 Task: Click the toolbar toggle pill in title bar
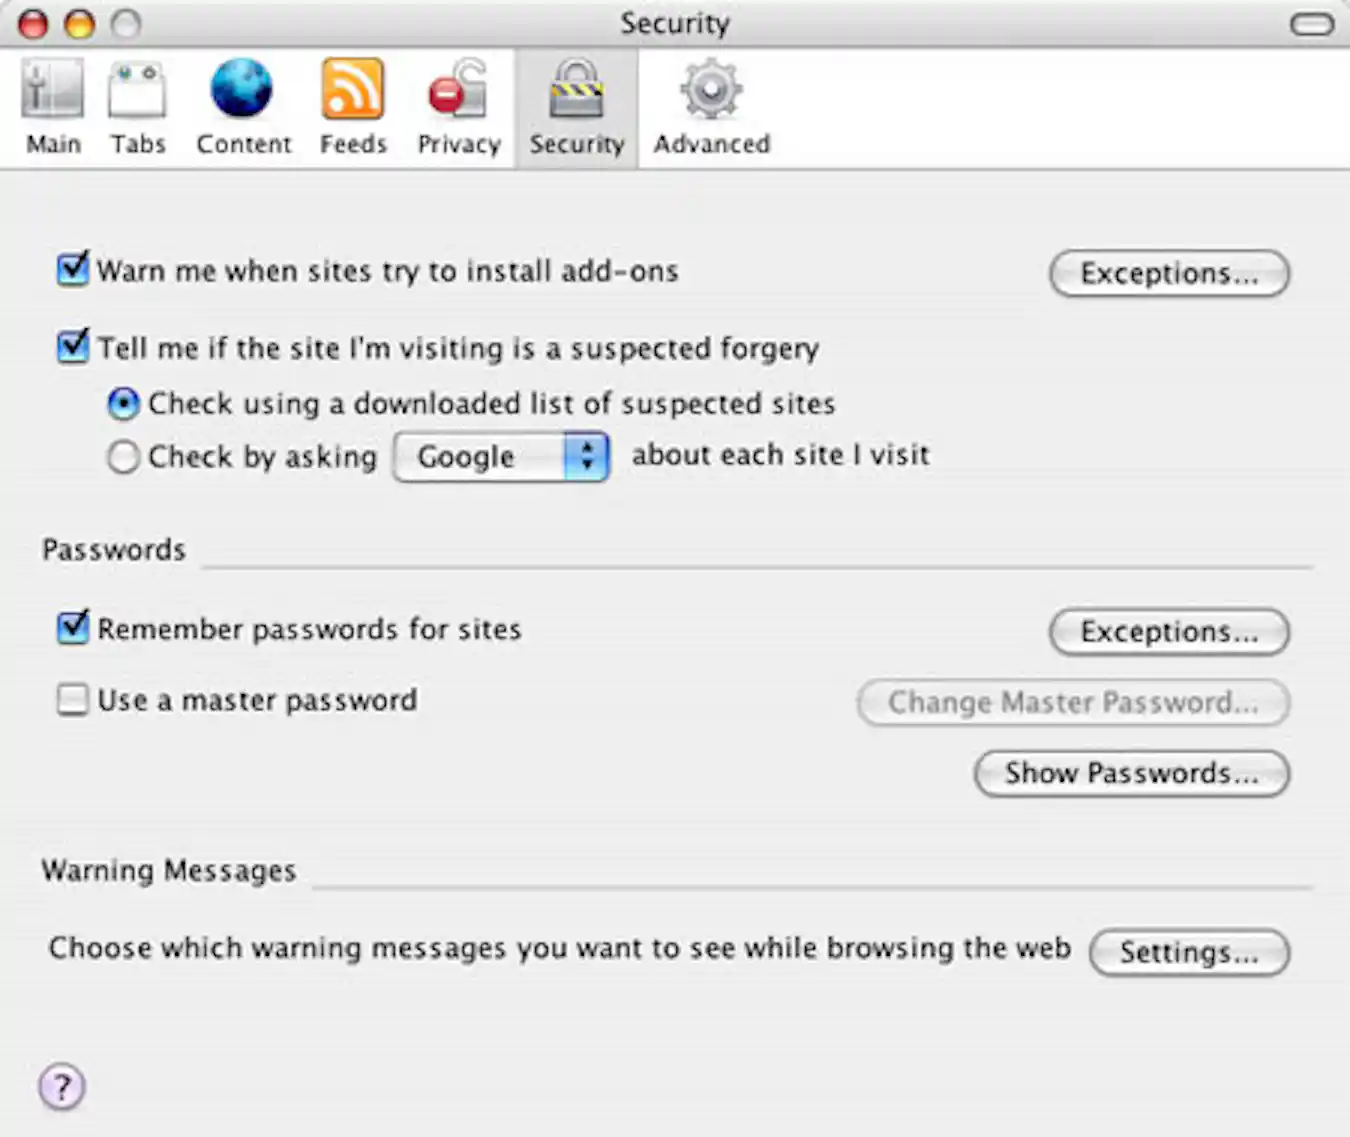point(1311,24)
